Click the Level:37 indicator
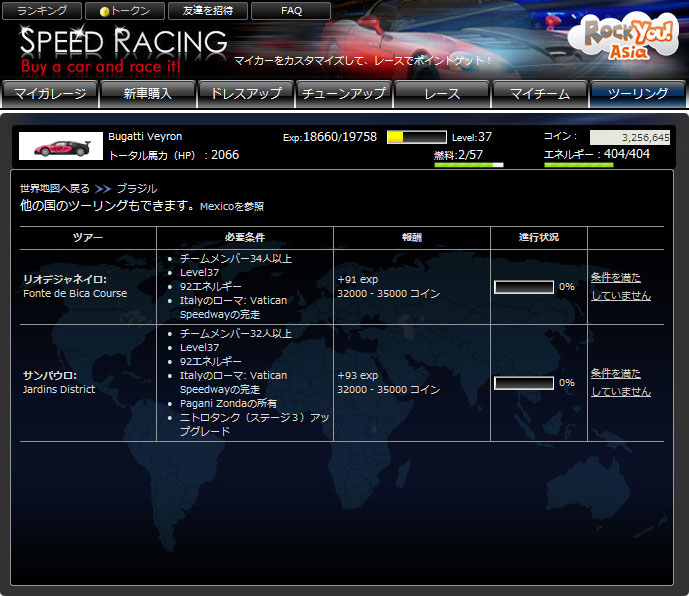The image size is (689, 596). coord(472,137)
